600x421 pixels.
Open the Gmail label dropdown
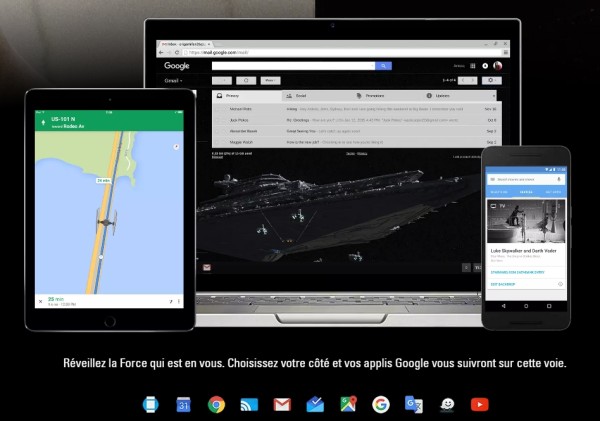pos(173,81)
